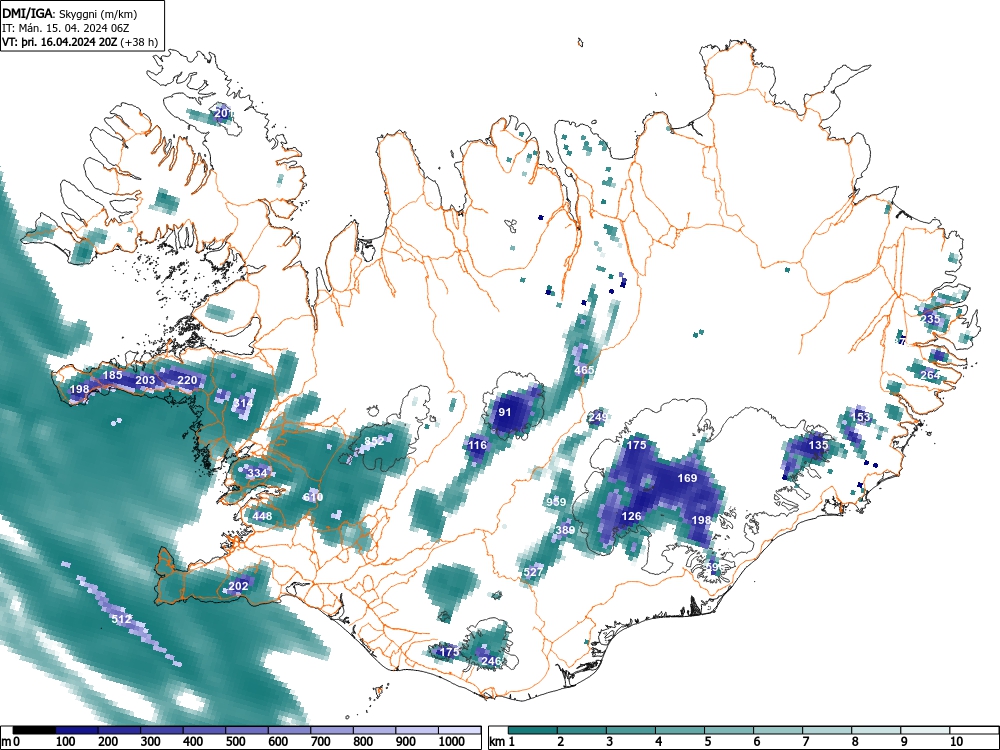Click the 334 visibility label

coord(258,473)
